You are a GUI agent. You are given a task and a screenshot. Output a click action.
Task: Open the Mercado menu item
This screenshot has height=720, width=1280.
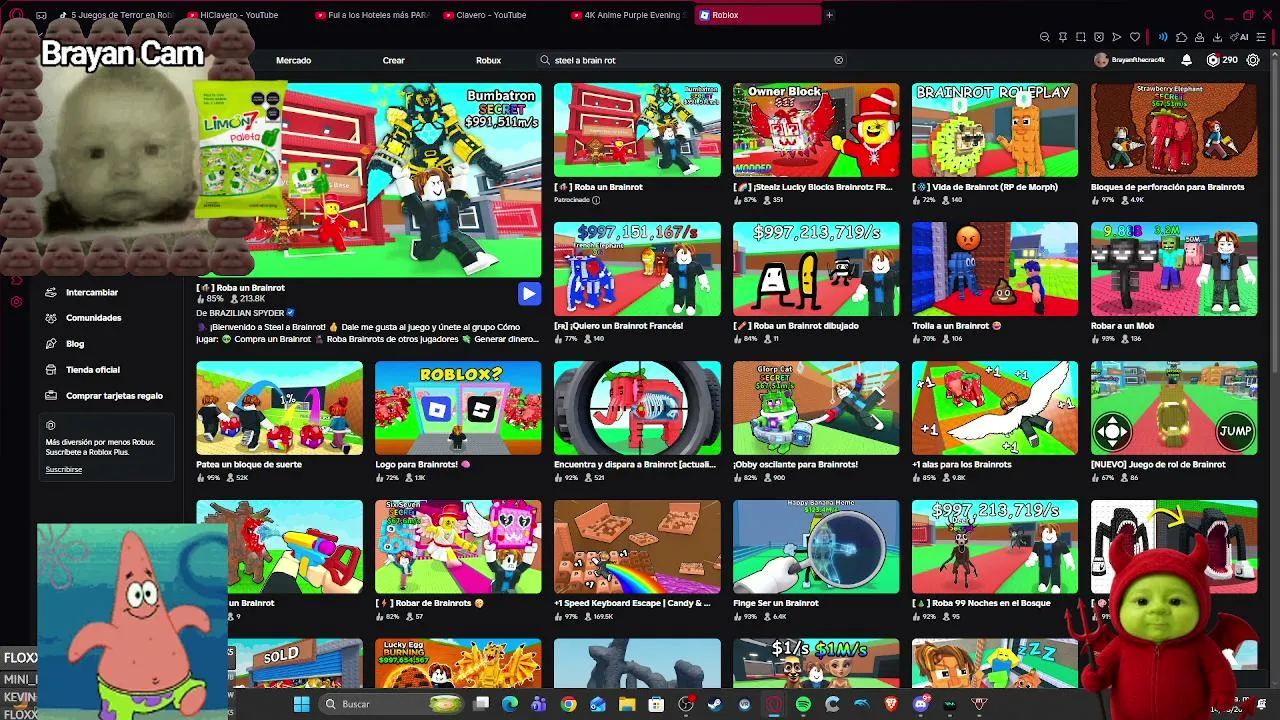(x=293, y=60)
